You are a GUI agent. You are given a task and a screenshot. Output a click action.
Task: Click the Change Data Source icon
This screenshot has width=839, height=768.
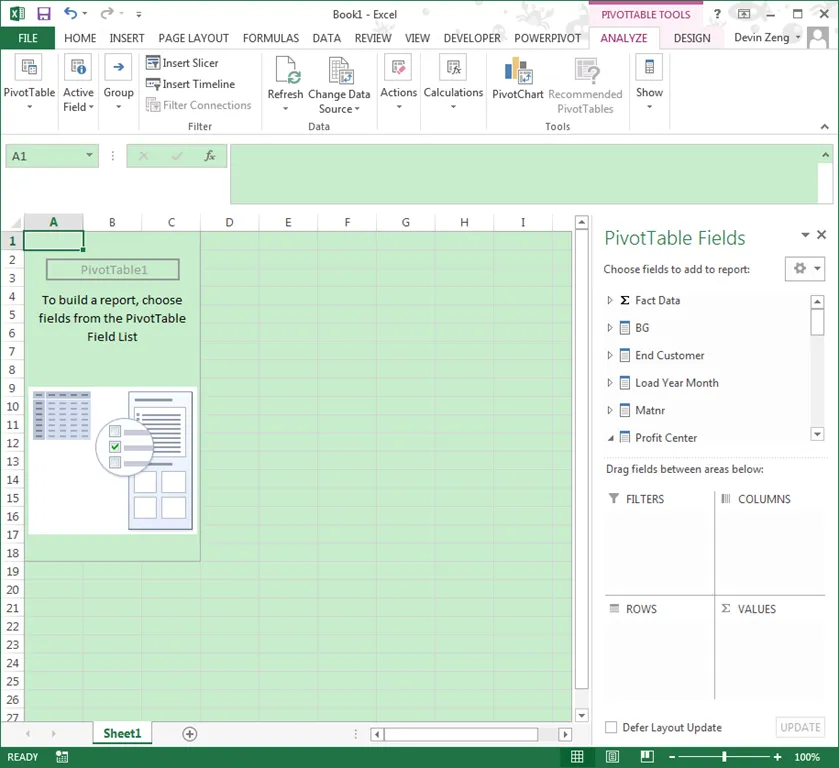(x=340, y=71)
